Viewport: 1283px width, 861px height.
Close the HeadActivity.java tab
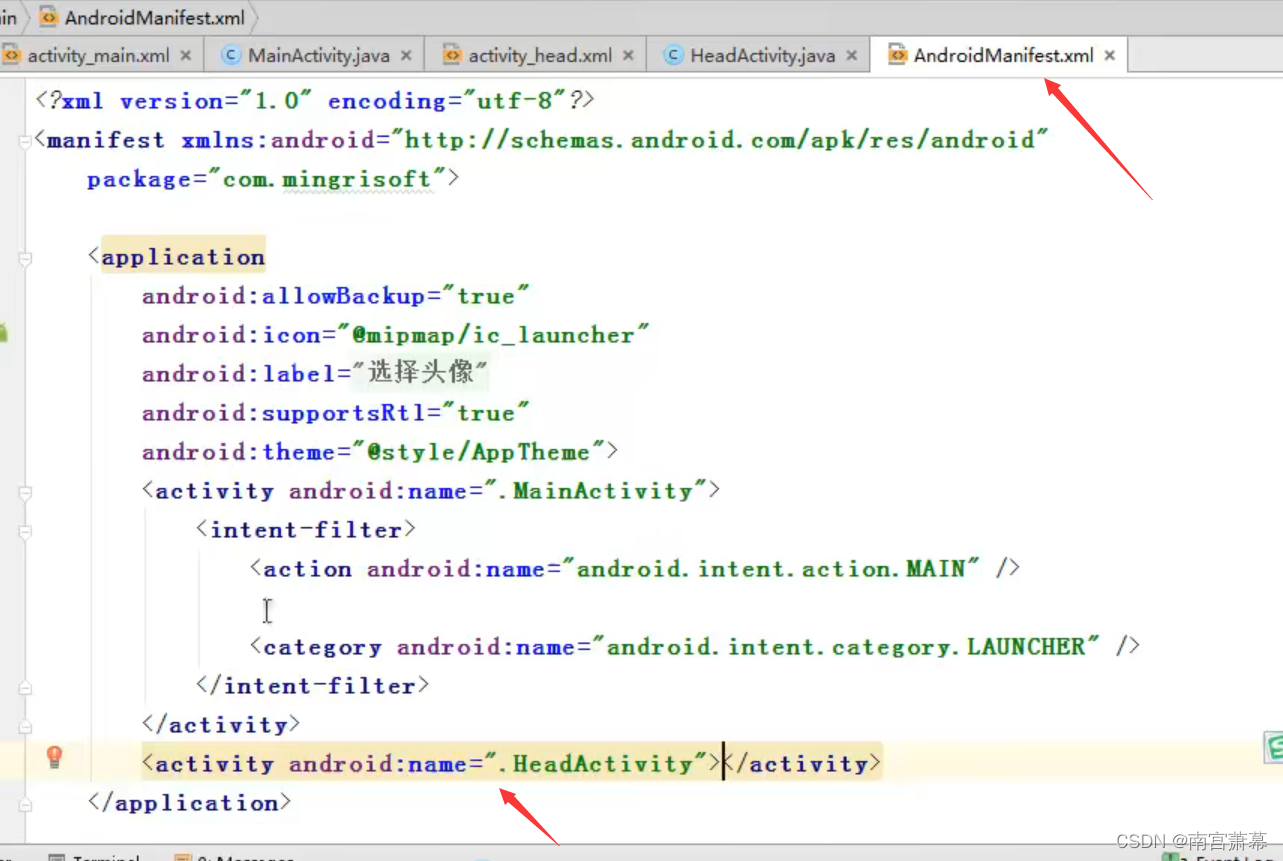[851, 56]
